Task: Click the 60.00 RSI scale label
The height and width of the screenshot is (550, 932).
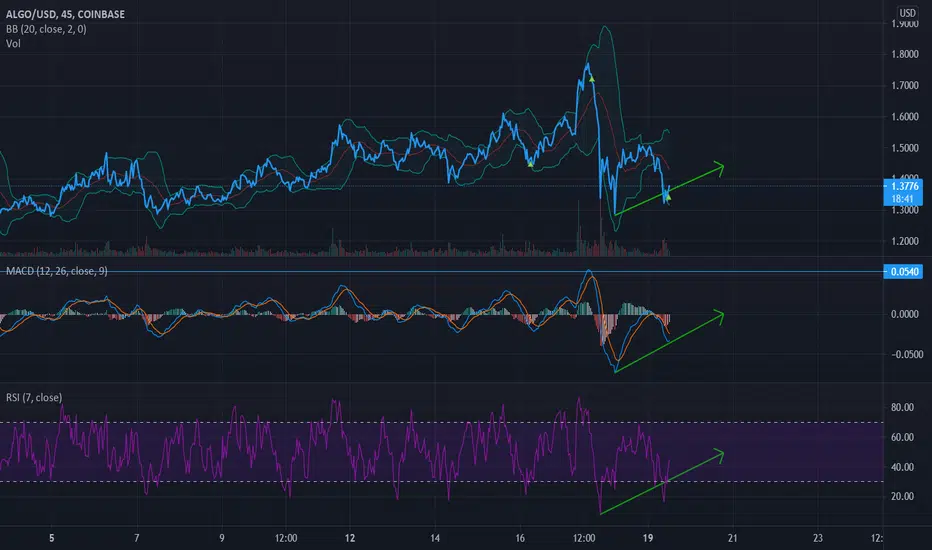Action: coord(902,437)
